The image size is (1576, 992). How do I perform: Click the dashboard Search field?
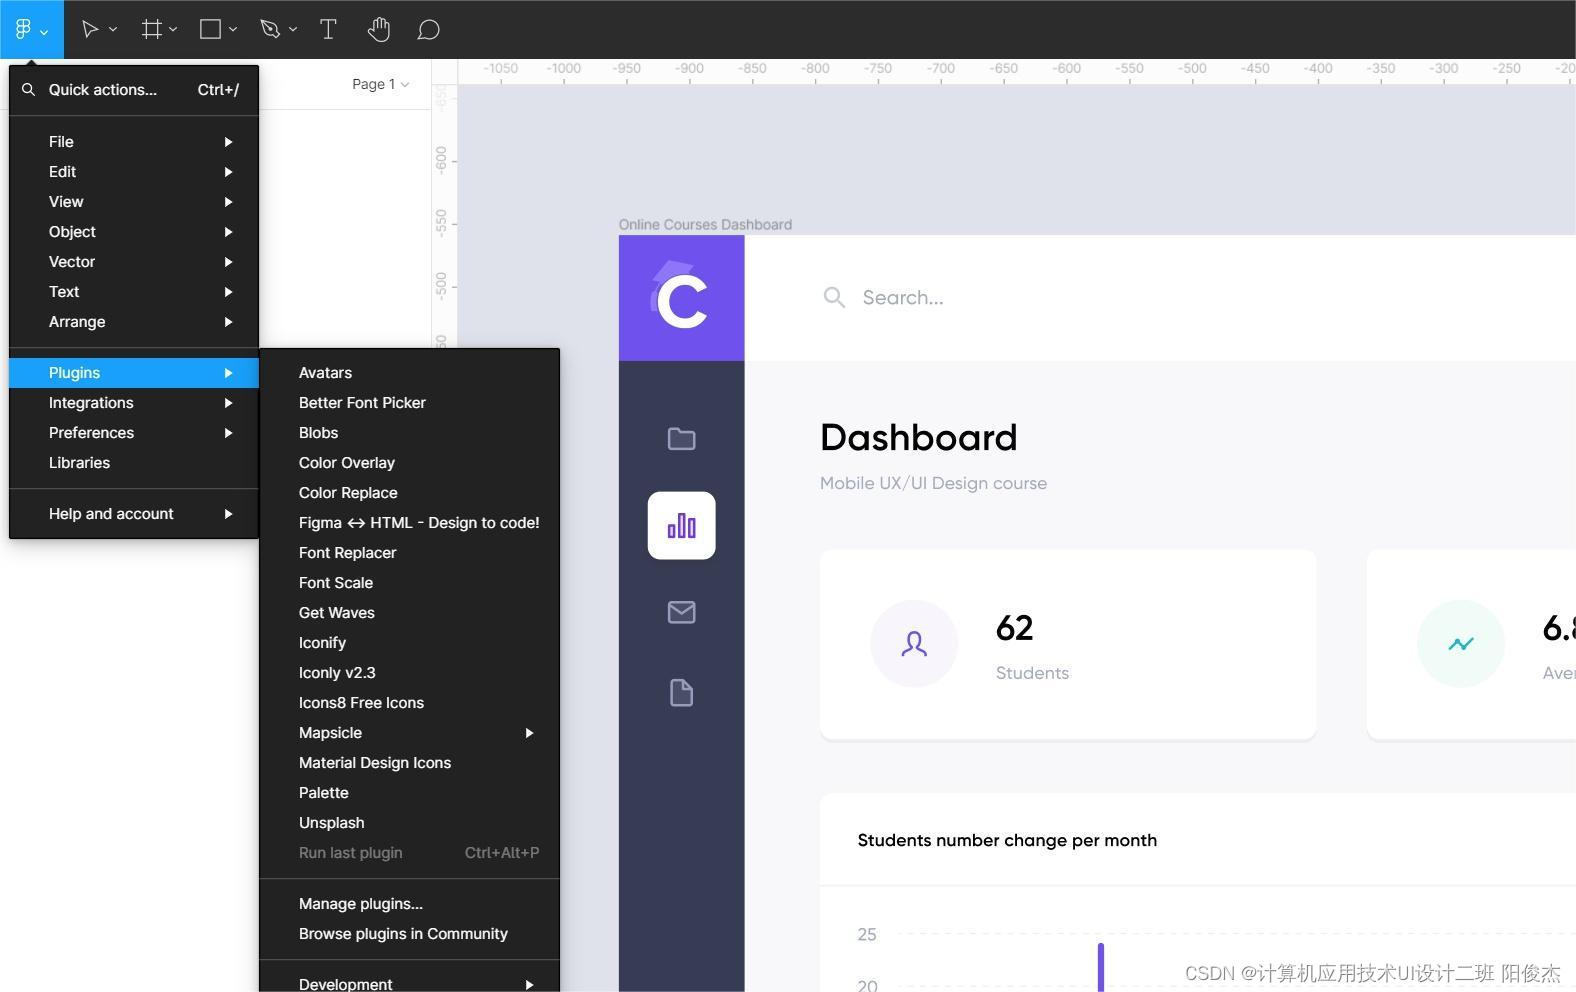(x=903, y=298)
